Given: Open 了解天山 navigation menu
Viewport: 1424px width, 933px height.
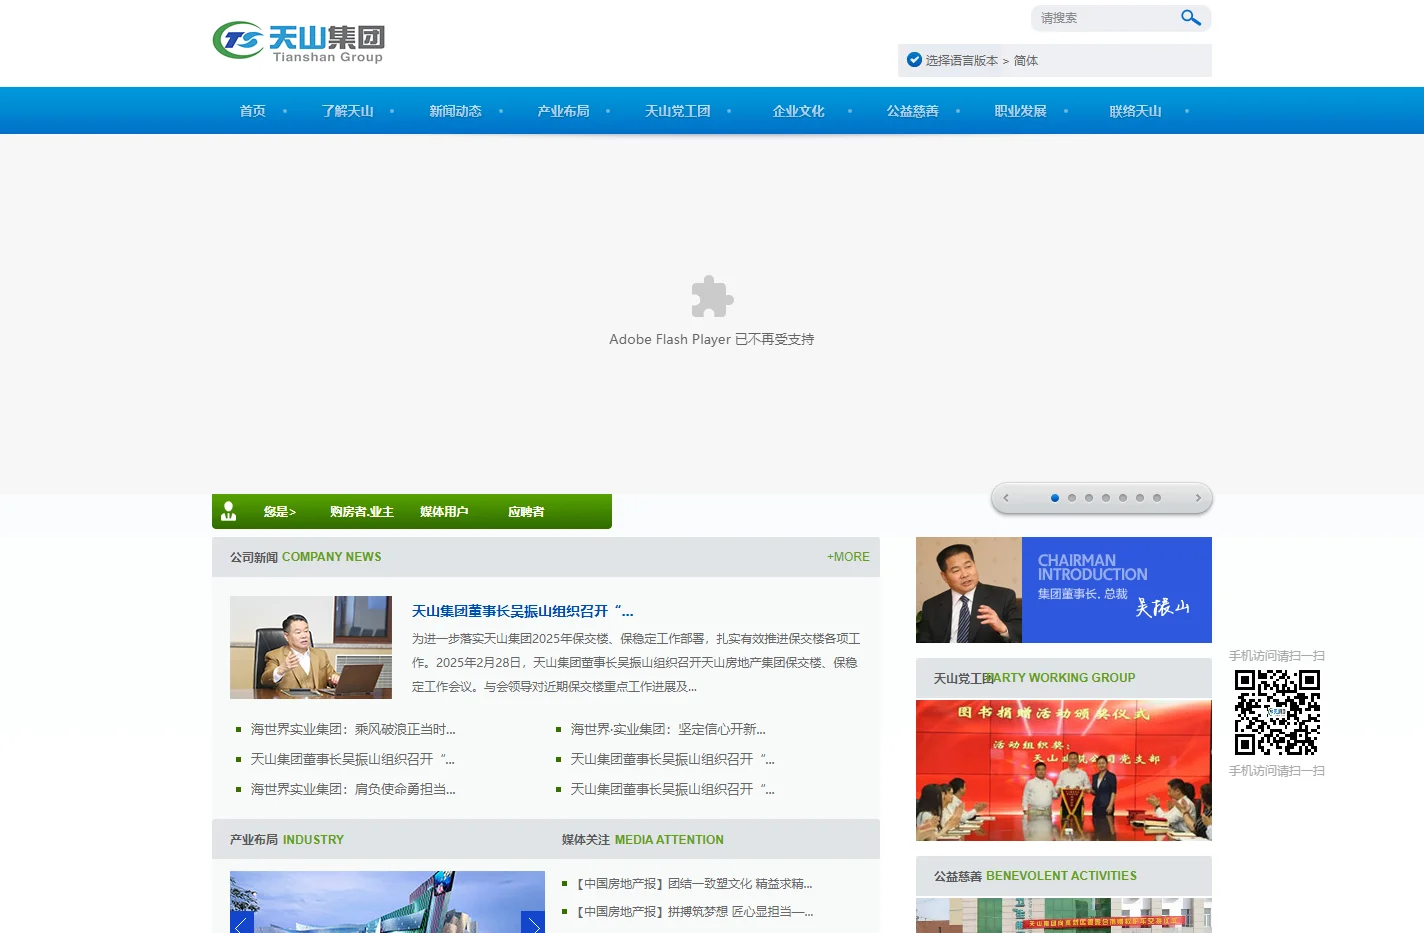Looking at the screenshot, I should [x=348, y=111].
